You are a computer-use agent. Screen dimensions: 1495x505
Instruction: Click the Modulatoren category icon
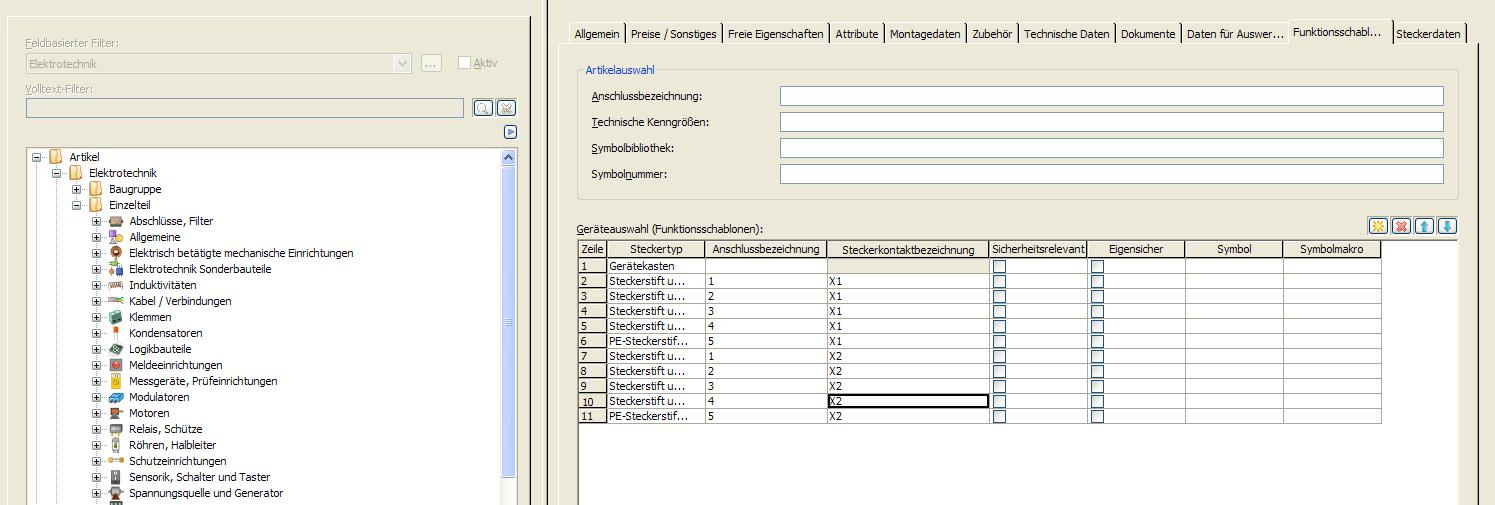[116, 397]
